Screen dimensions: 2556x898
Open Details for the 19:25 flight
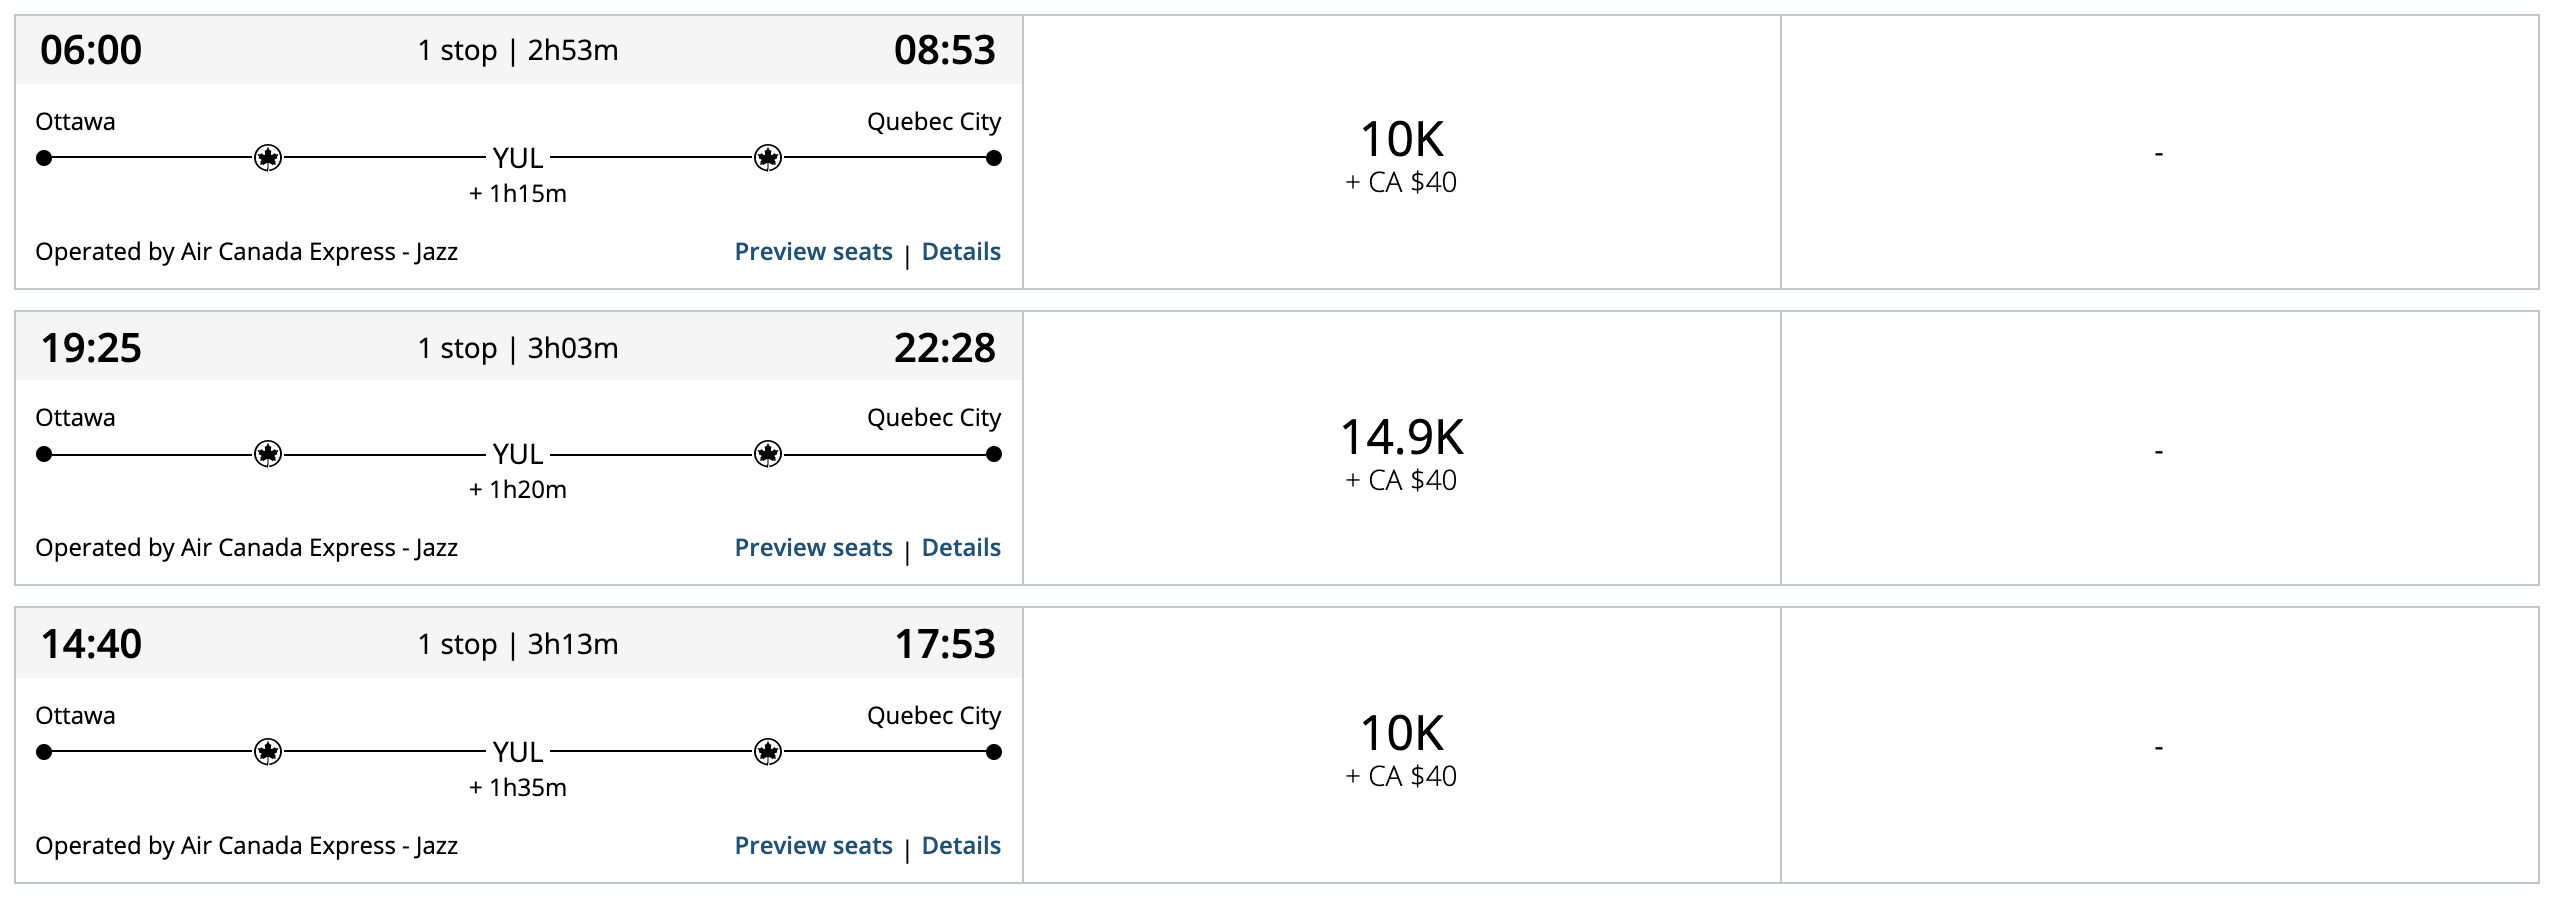961,548
